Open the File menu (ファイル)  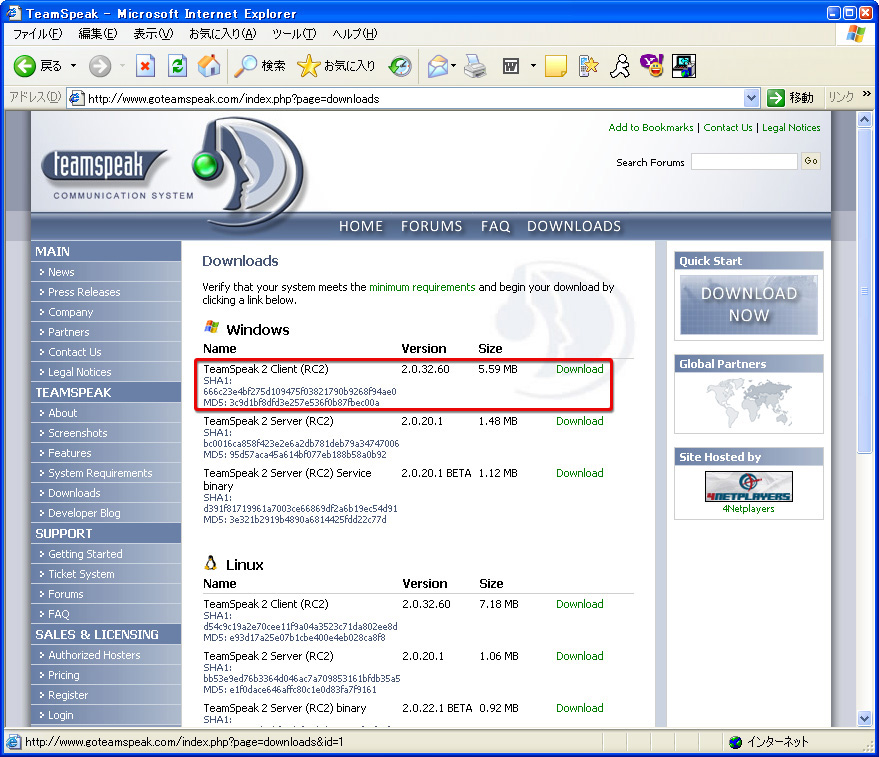point(37,34)
